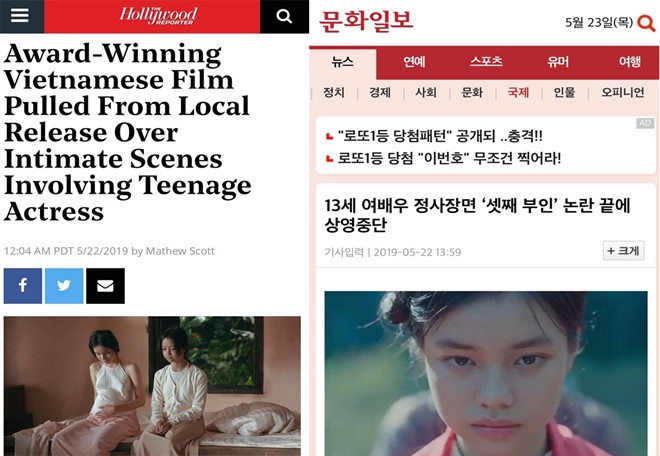
Task: Share article via Twitter icon
Action: 64,285
